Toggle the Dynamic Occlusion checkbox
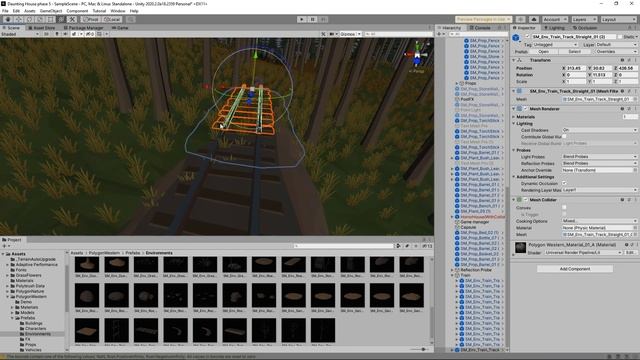Viewport: 640px width, 360px height. click(564, 183)
